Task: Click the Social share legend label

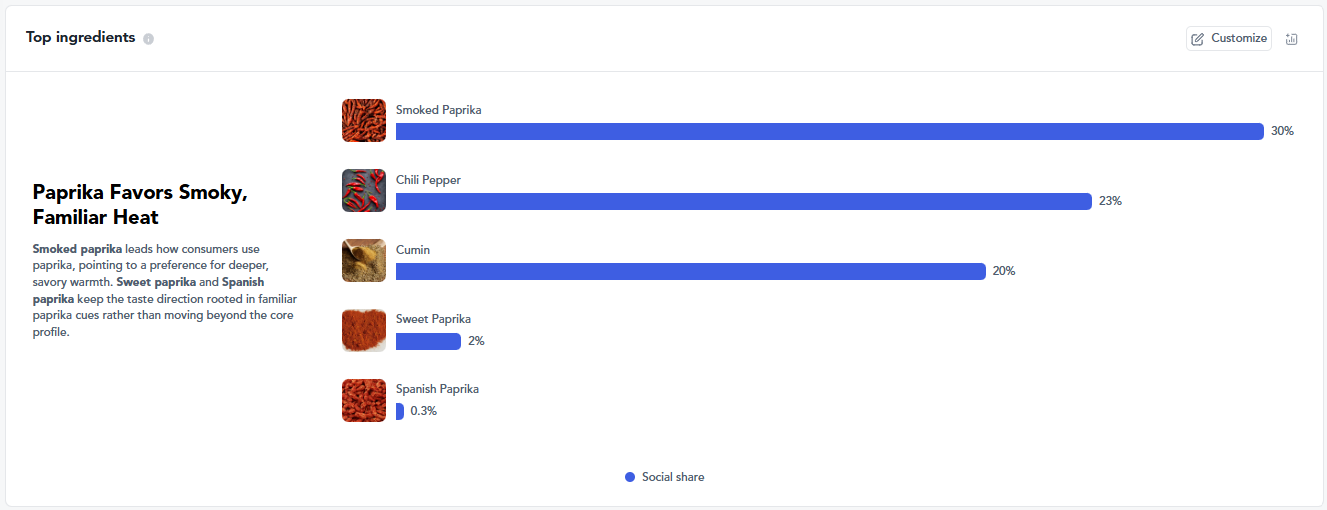Action: tap(673, 477)
